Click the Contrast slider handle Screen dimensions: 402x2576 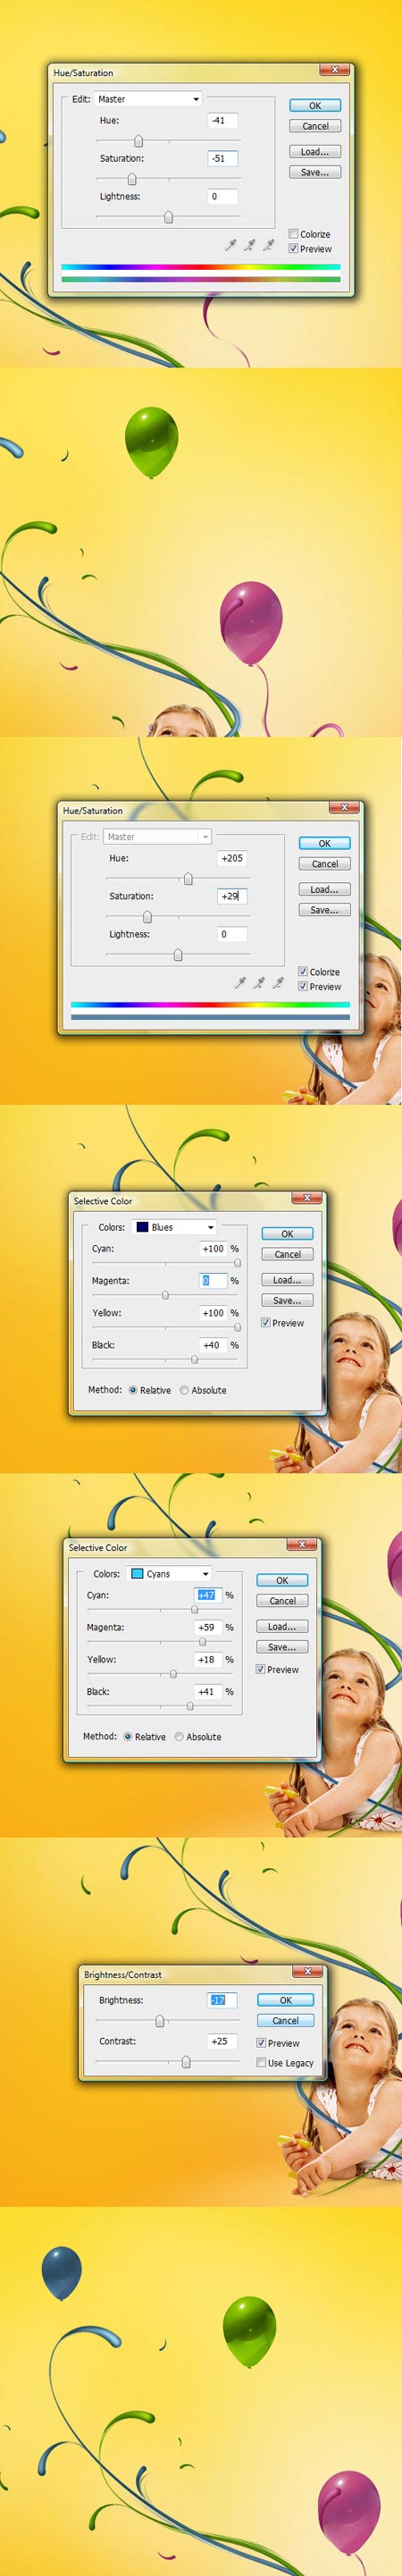[185, 2062]
